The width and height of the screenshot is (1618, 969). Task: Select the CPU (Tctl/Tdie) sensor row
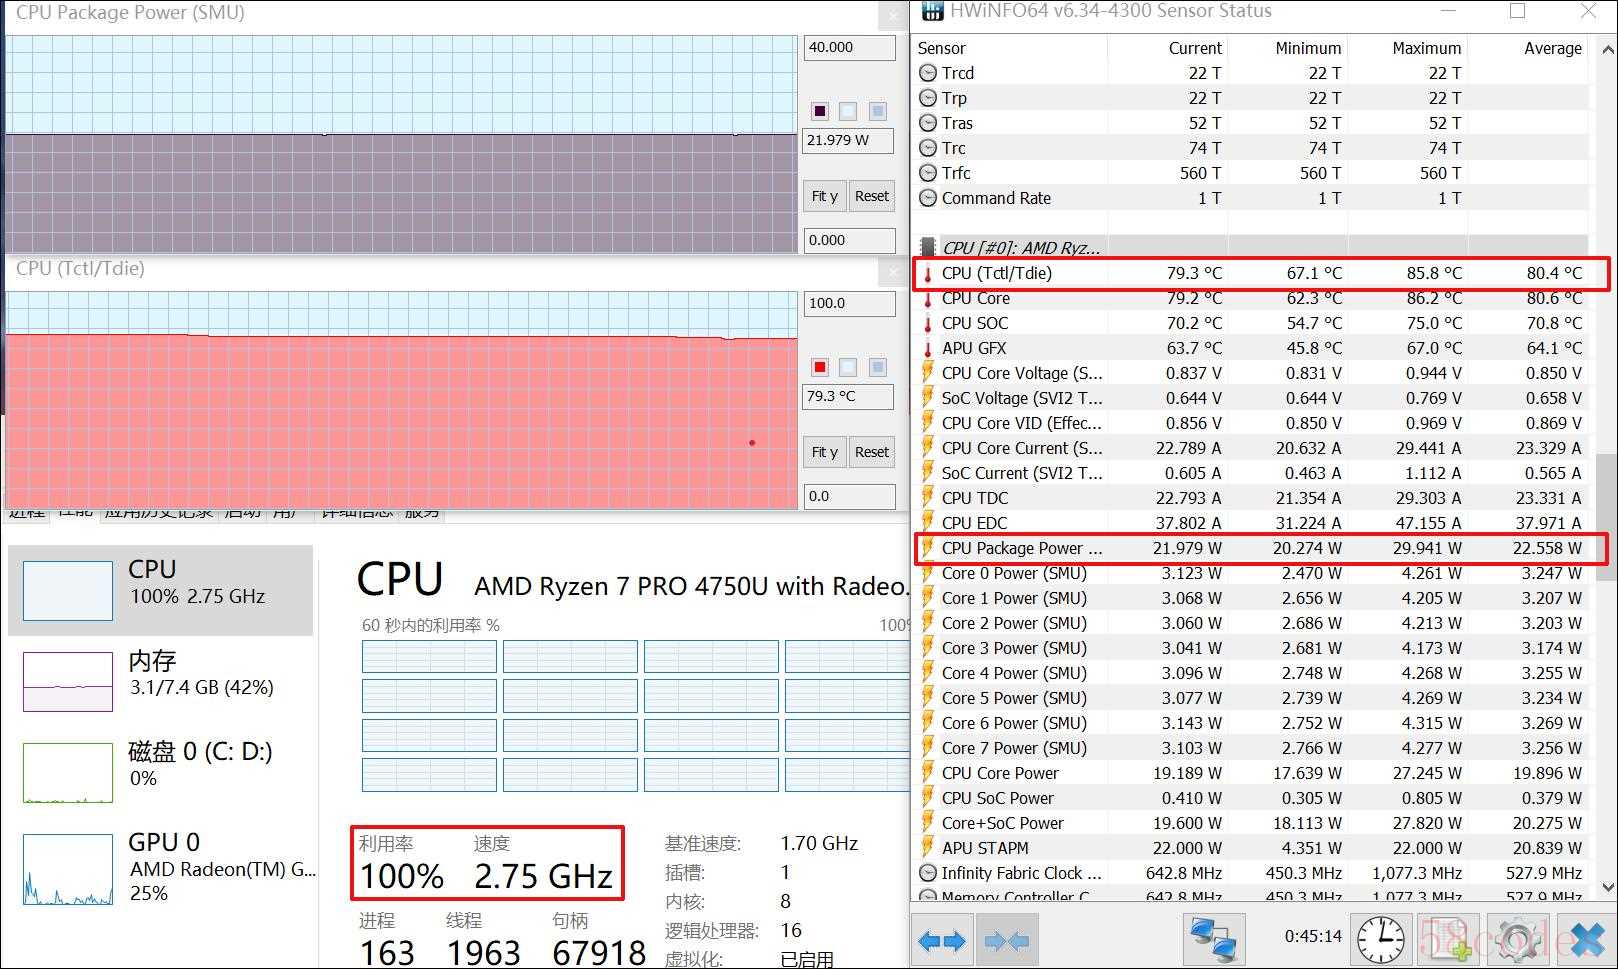[1250, 273]
